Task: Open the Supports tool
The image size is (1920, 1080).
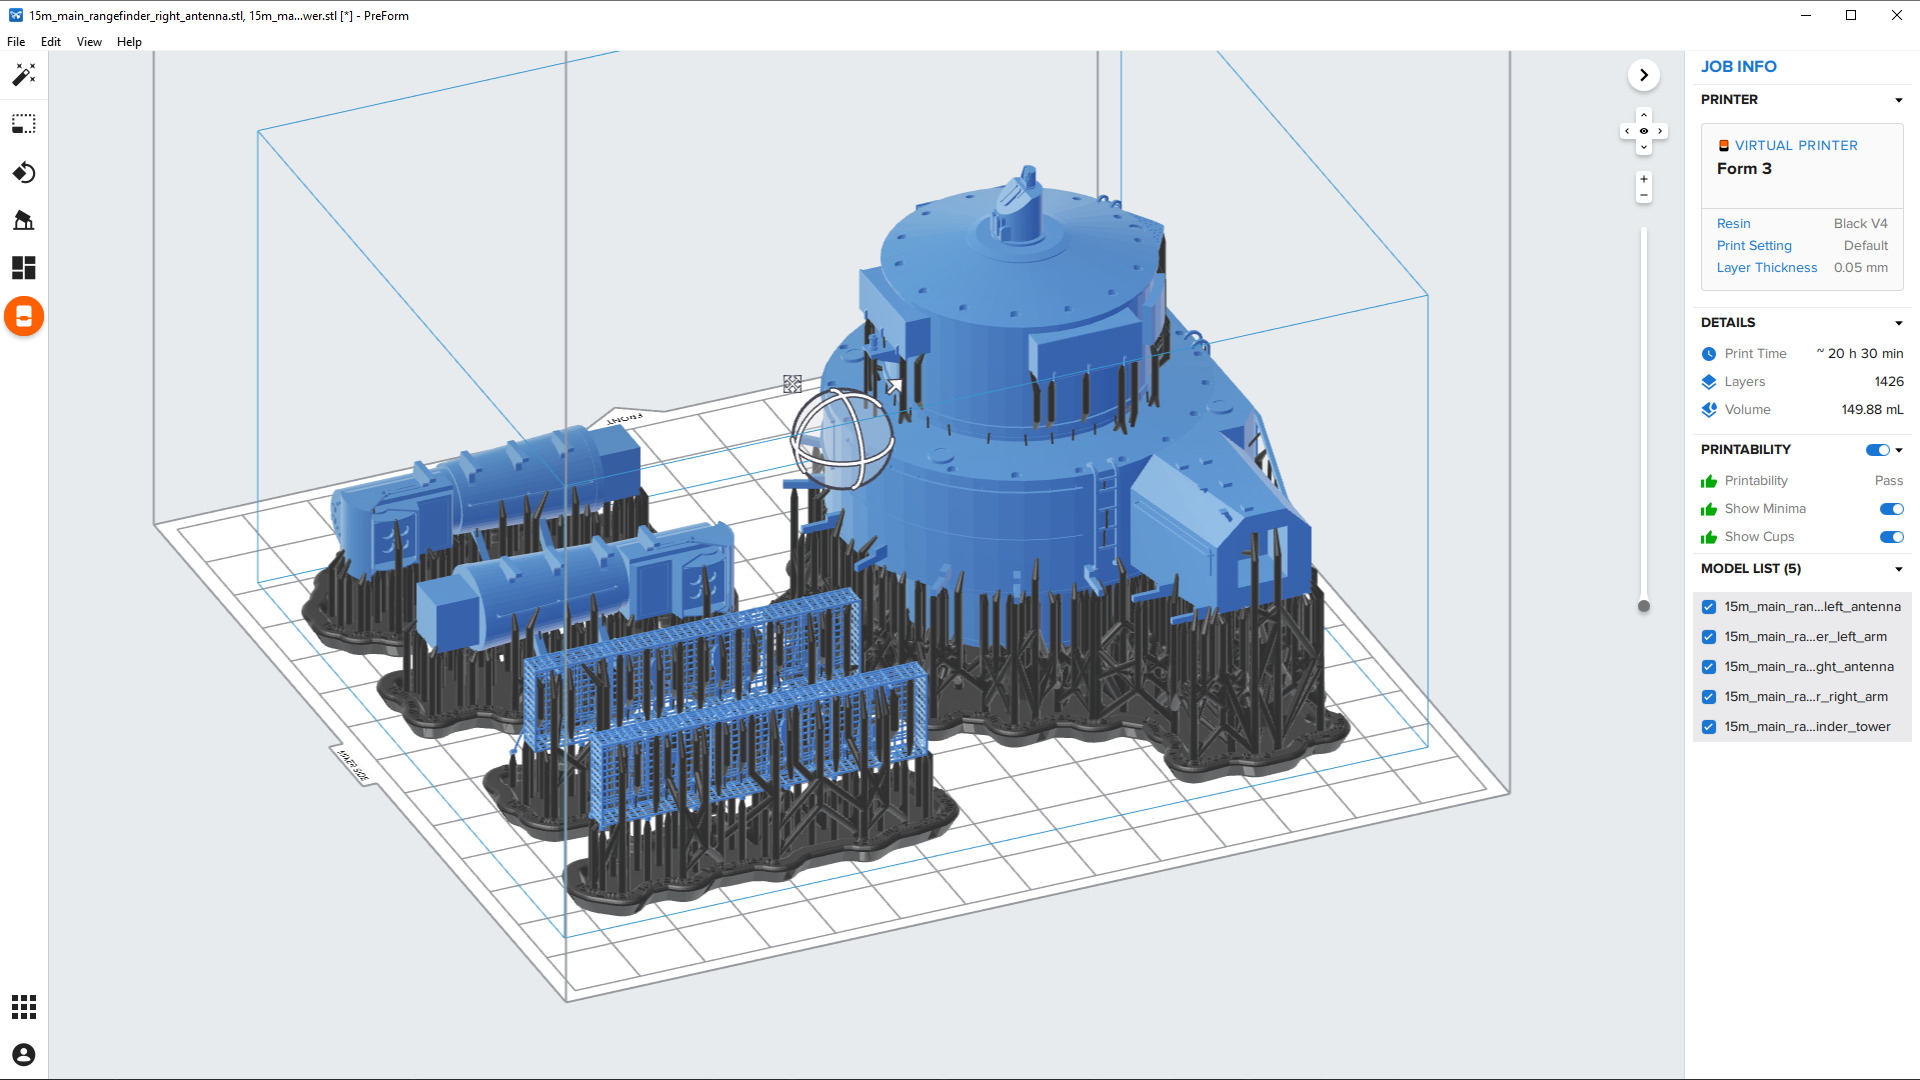Action: click(x=24, y=220)
